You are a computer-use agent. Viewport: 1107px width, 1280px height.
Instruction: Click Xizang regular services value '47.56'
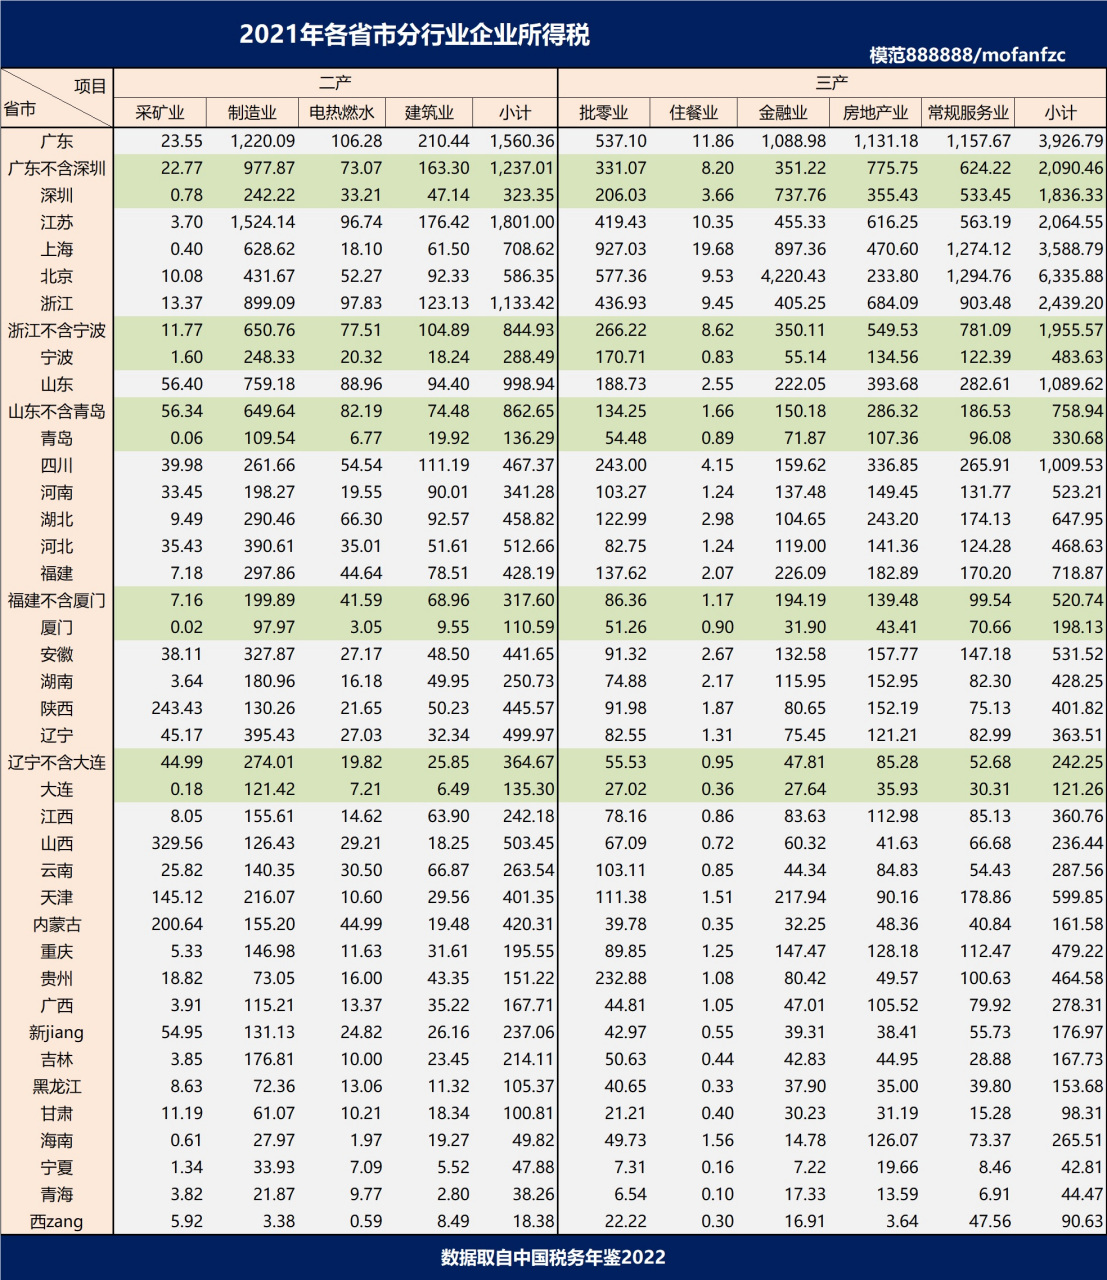[x=990, y=1221]
